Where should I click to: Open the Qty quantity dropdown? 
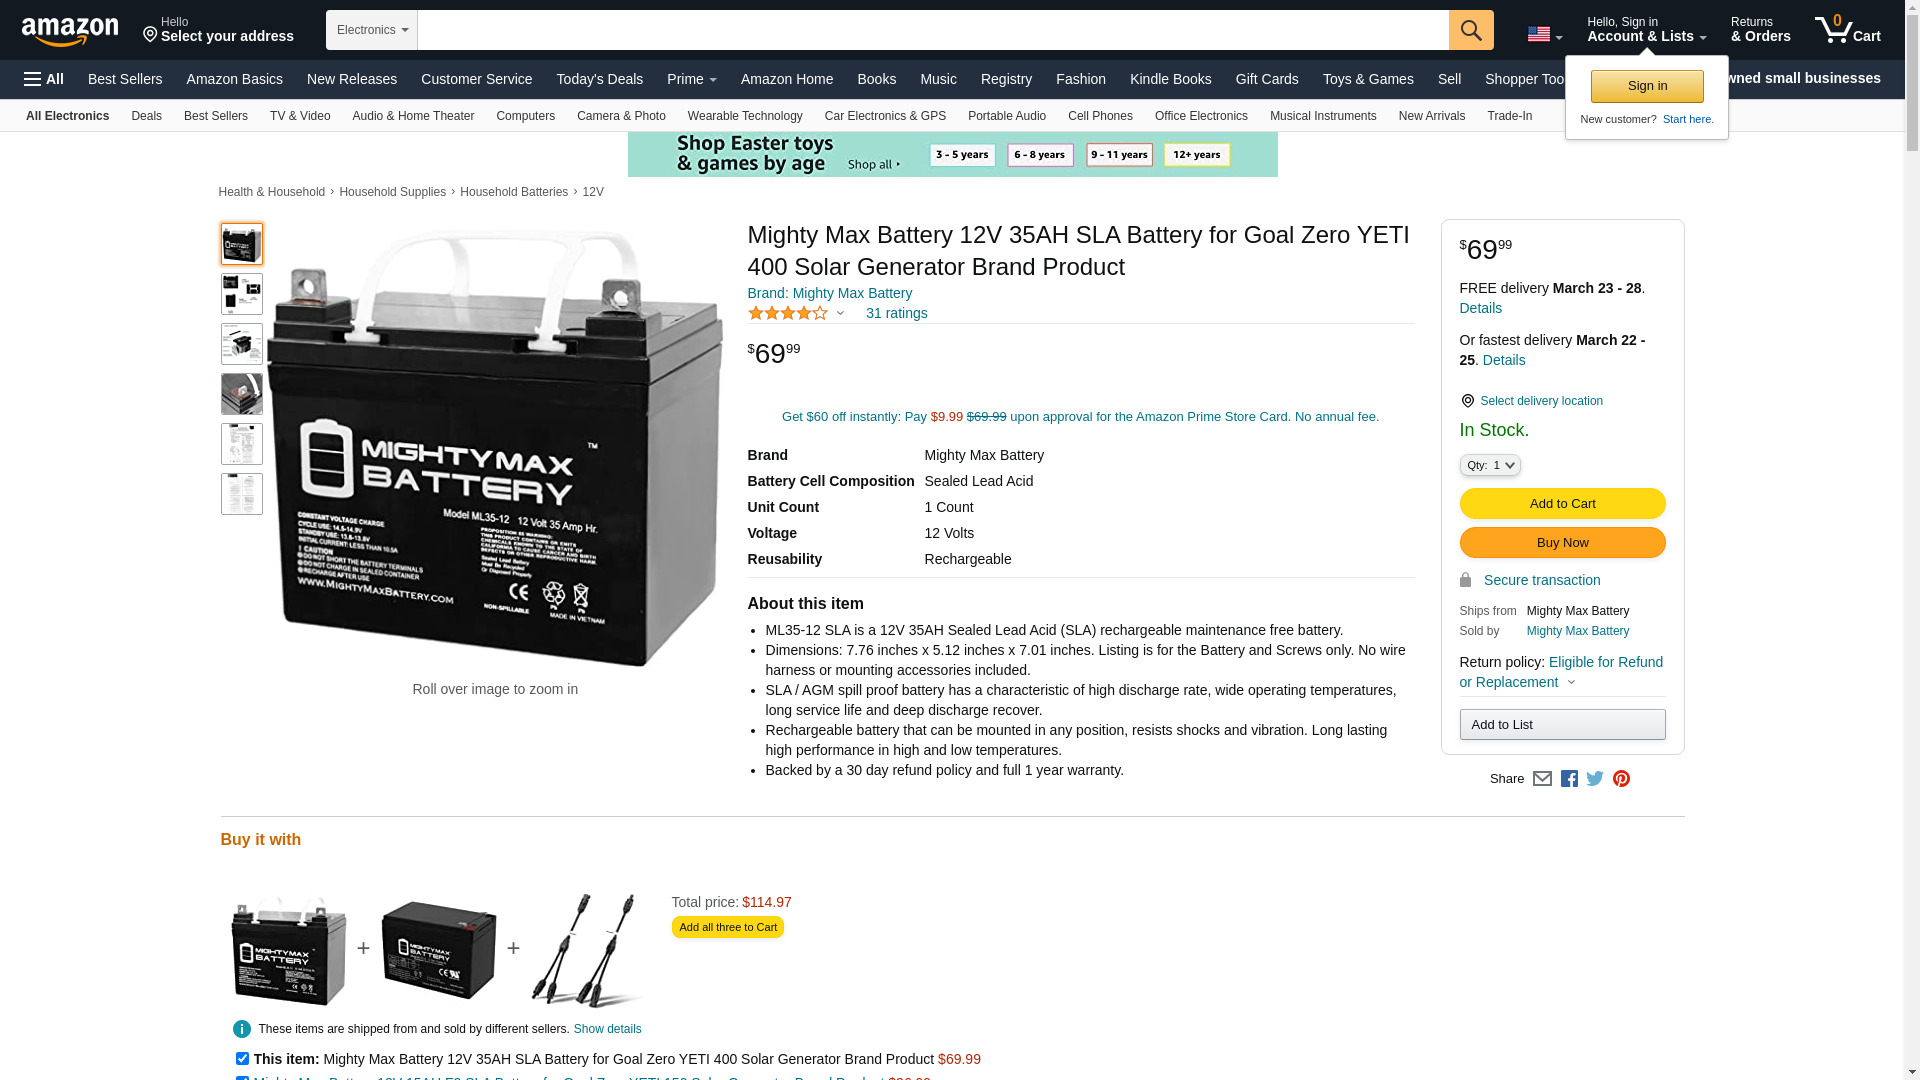1489,465
